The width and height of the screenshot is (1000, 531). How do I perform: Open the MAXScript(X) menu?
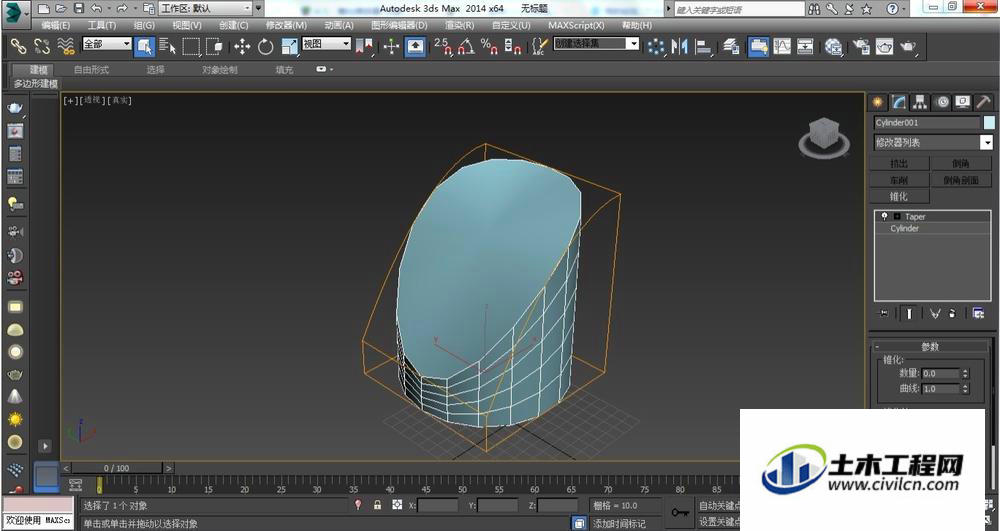pyautogui.click(x=576, y=25)
